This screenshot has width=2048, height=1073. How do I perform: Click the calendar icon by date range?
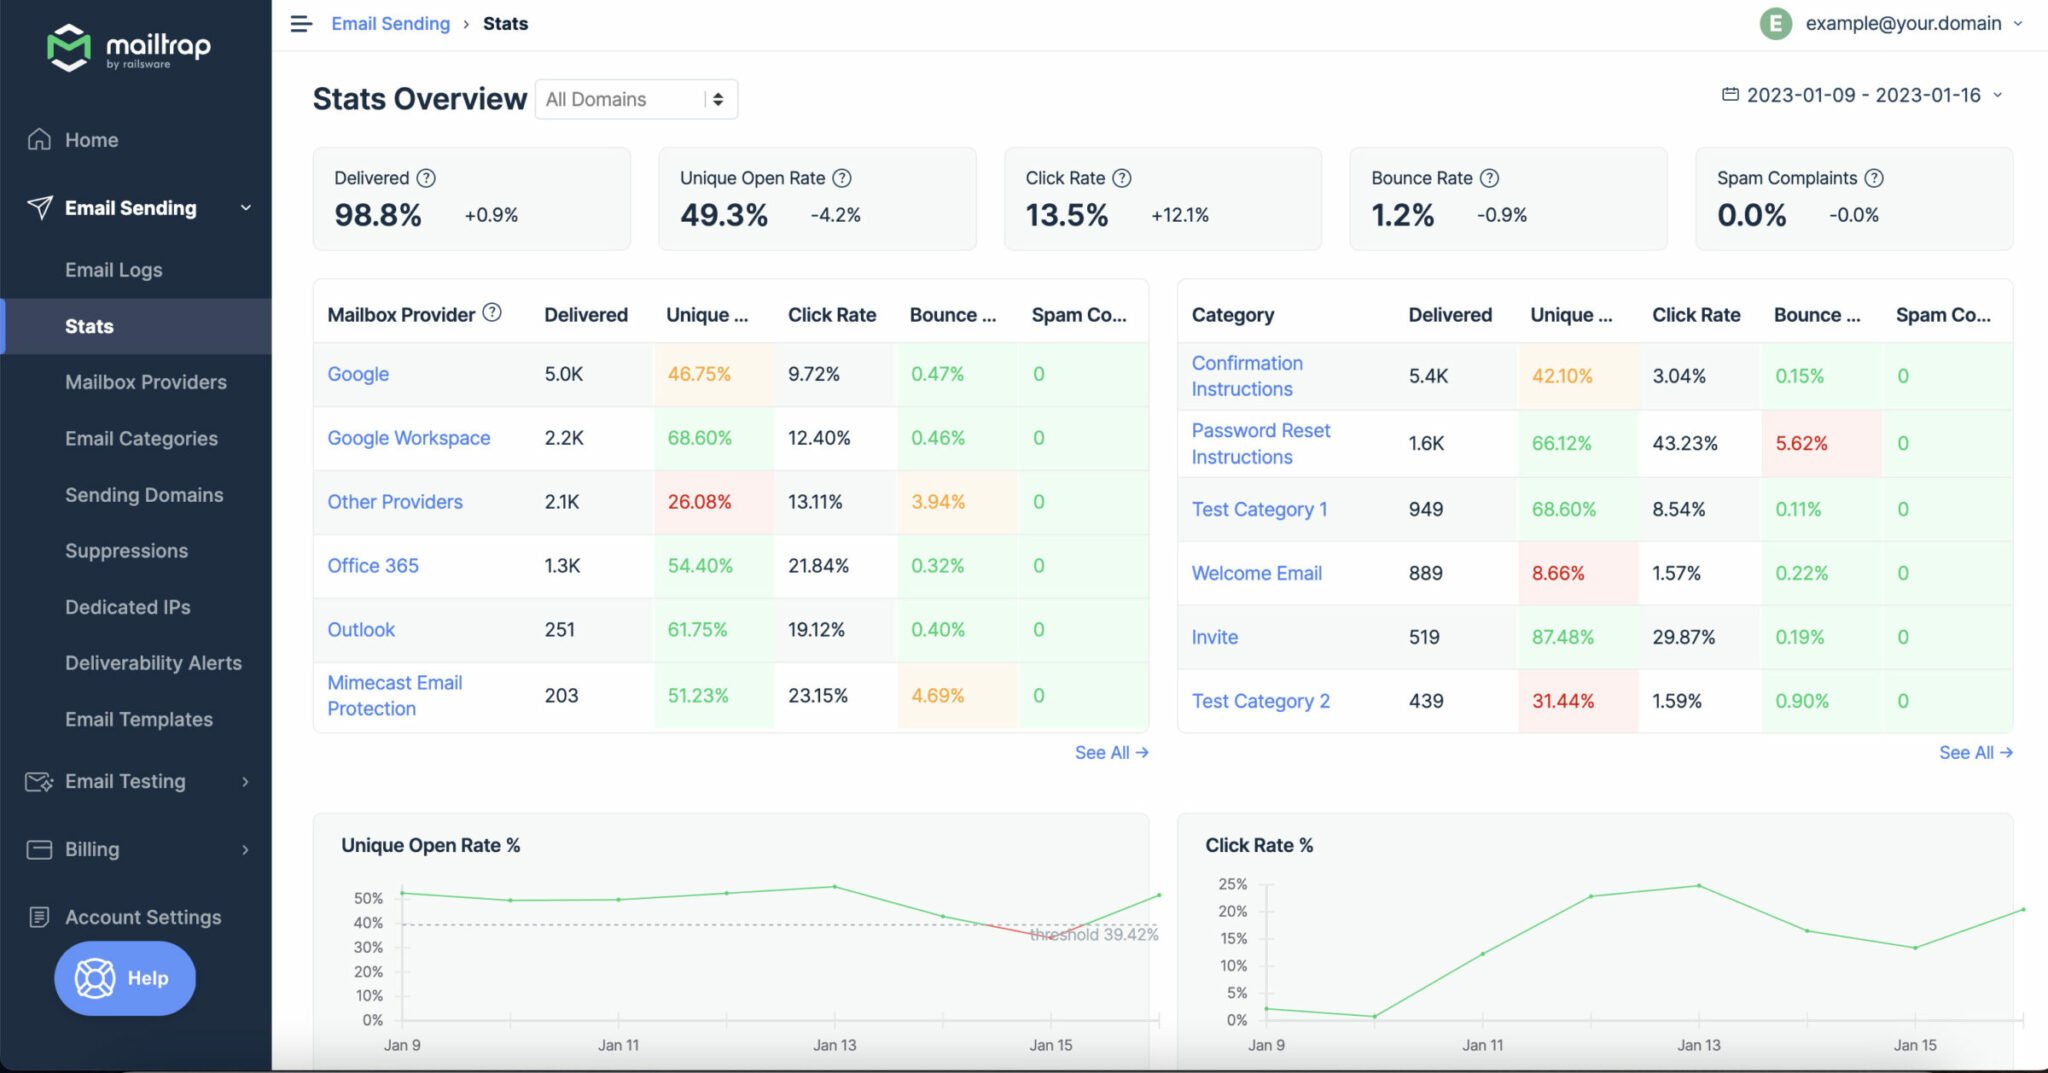1730,94
